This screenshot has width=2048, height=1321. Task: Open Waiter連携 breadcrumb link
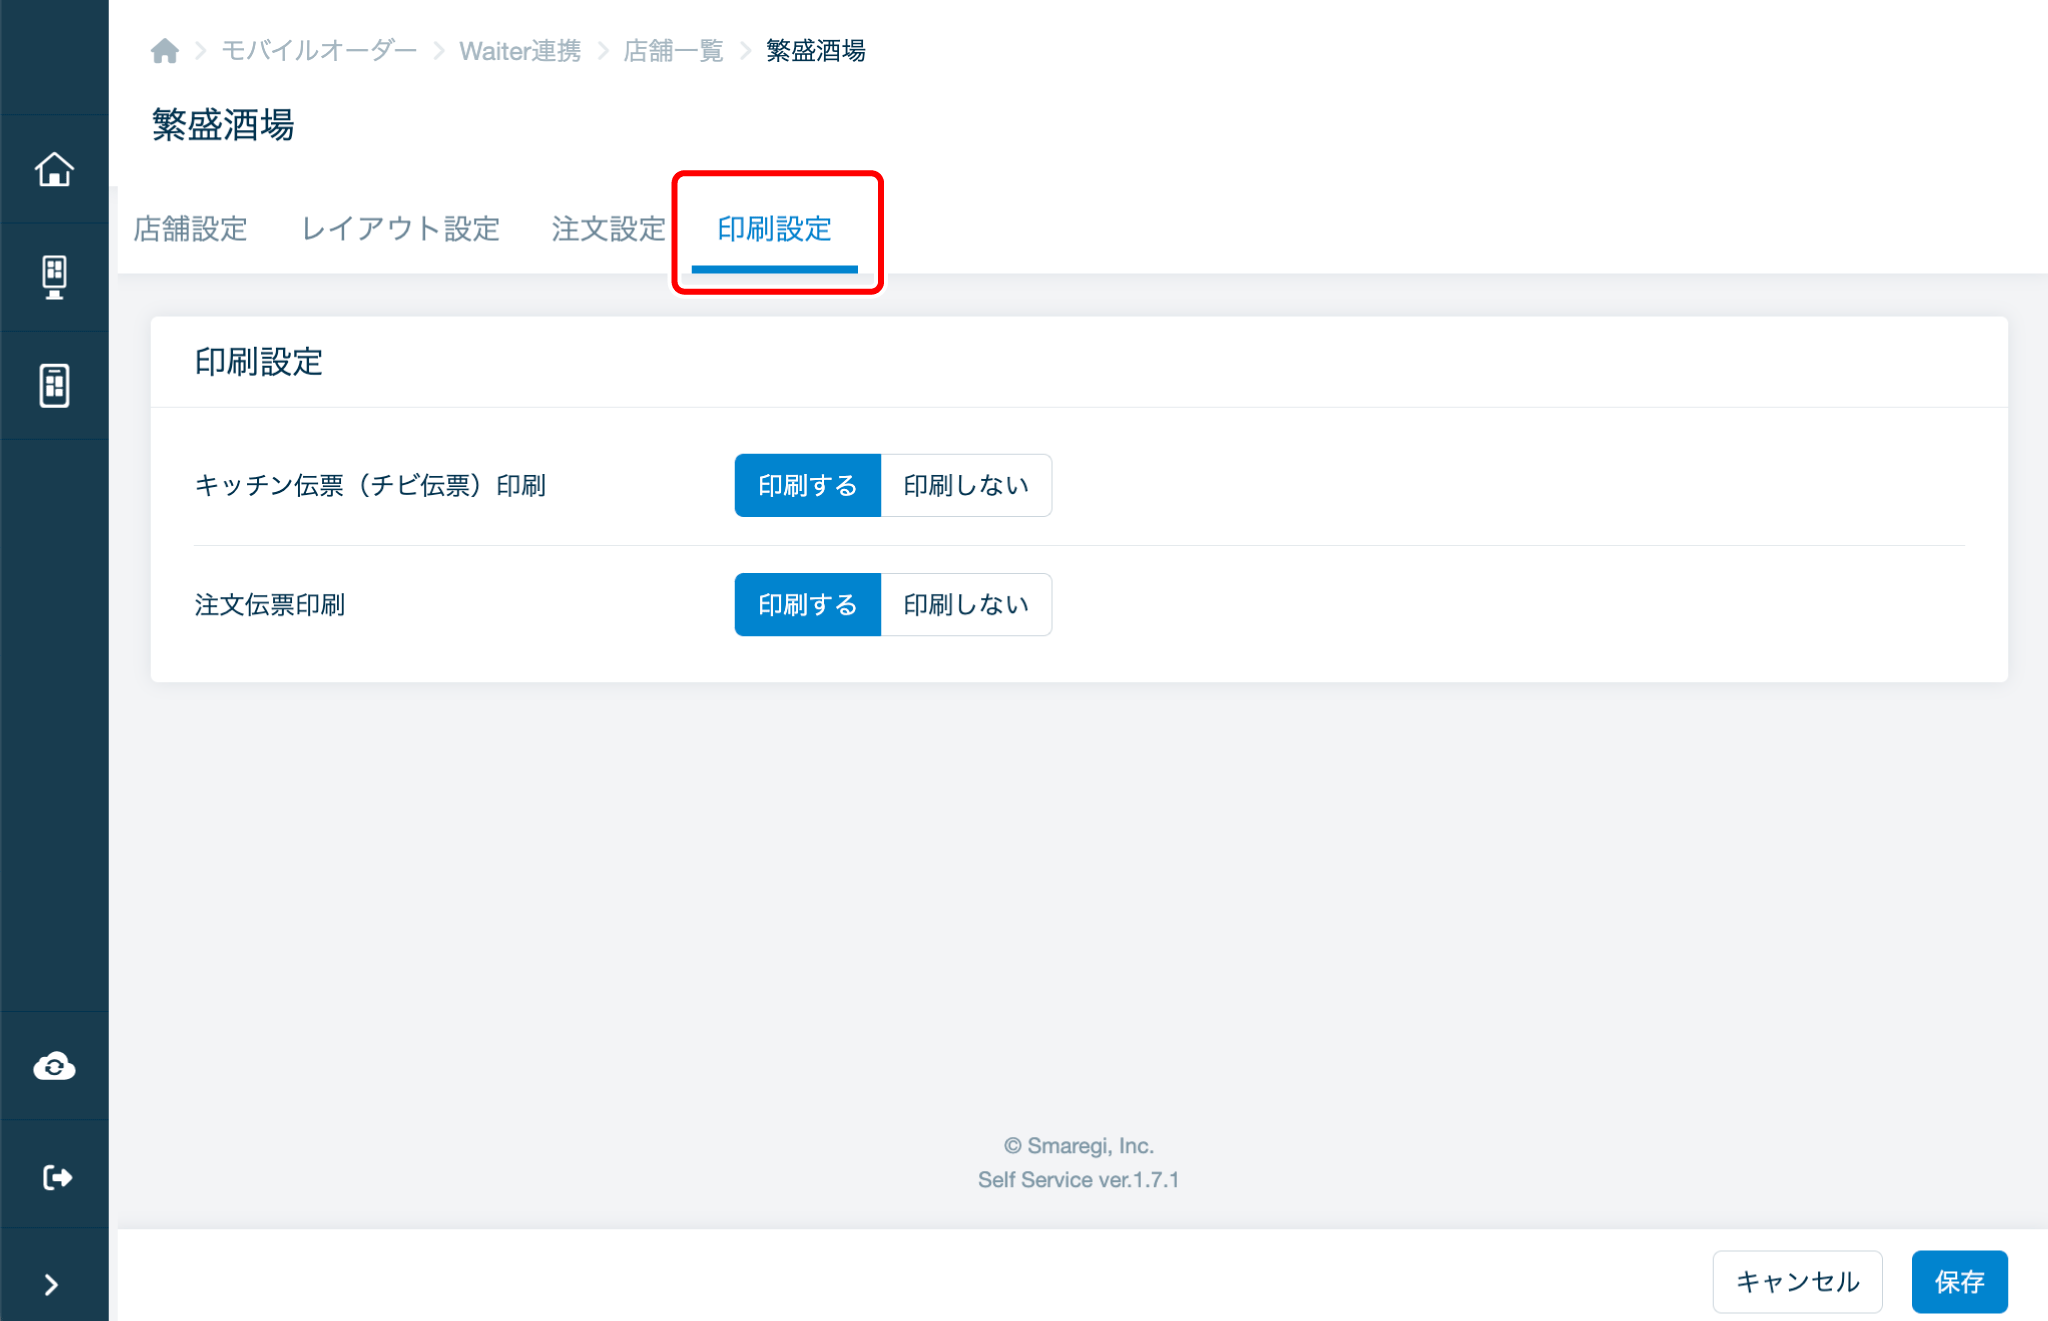click(x=520, y=51)
